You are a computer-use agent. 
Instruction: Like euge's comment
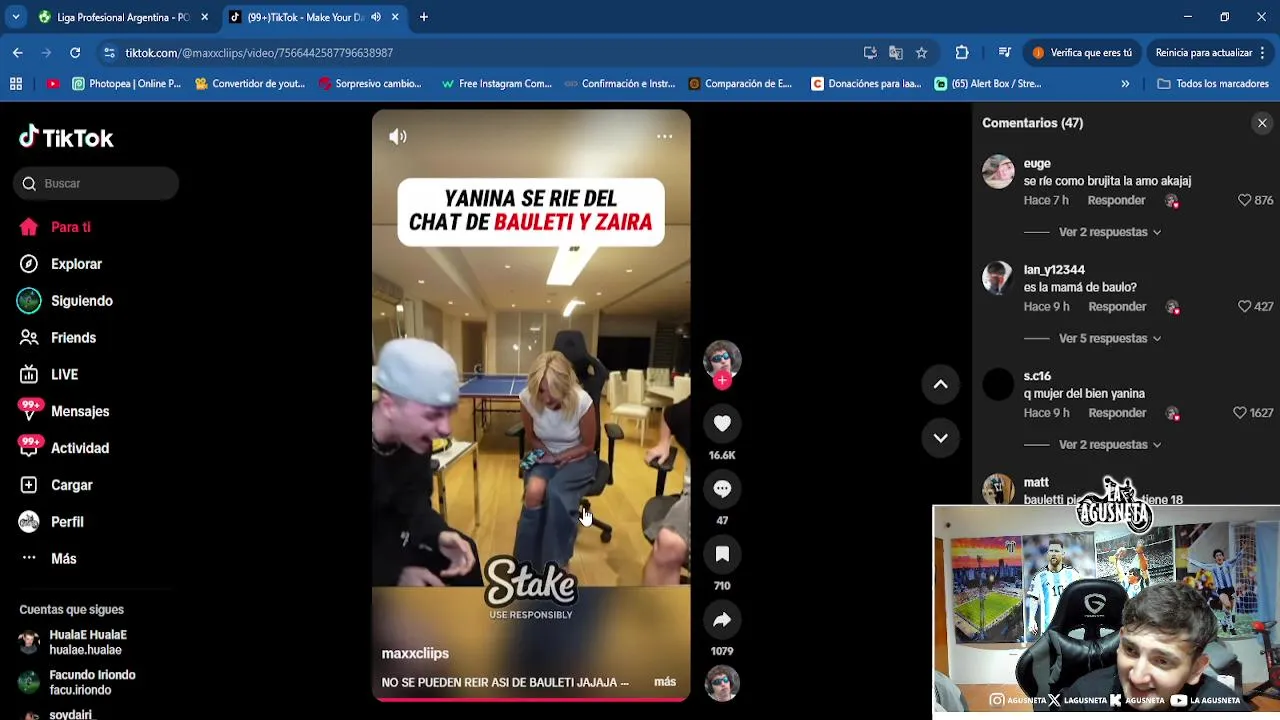tap(1245, 200)
